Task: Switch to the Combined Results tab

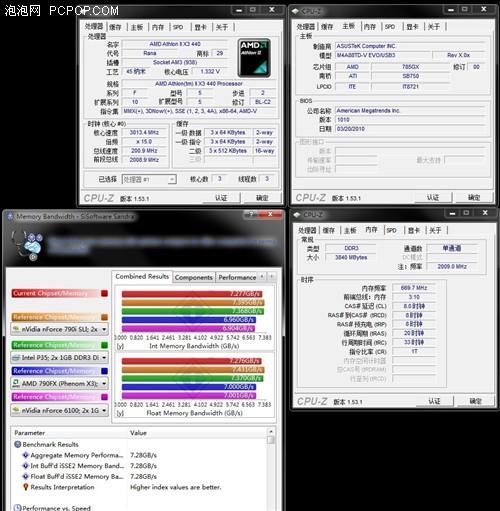Action: point(142,276)
